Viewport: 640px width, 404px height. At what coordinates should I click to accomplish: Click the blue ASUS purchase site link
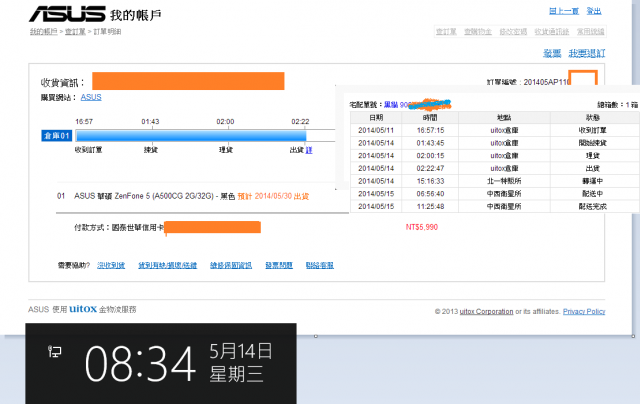tap(91, 97)
